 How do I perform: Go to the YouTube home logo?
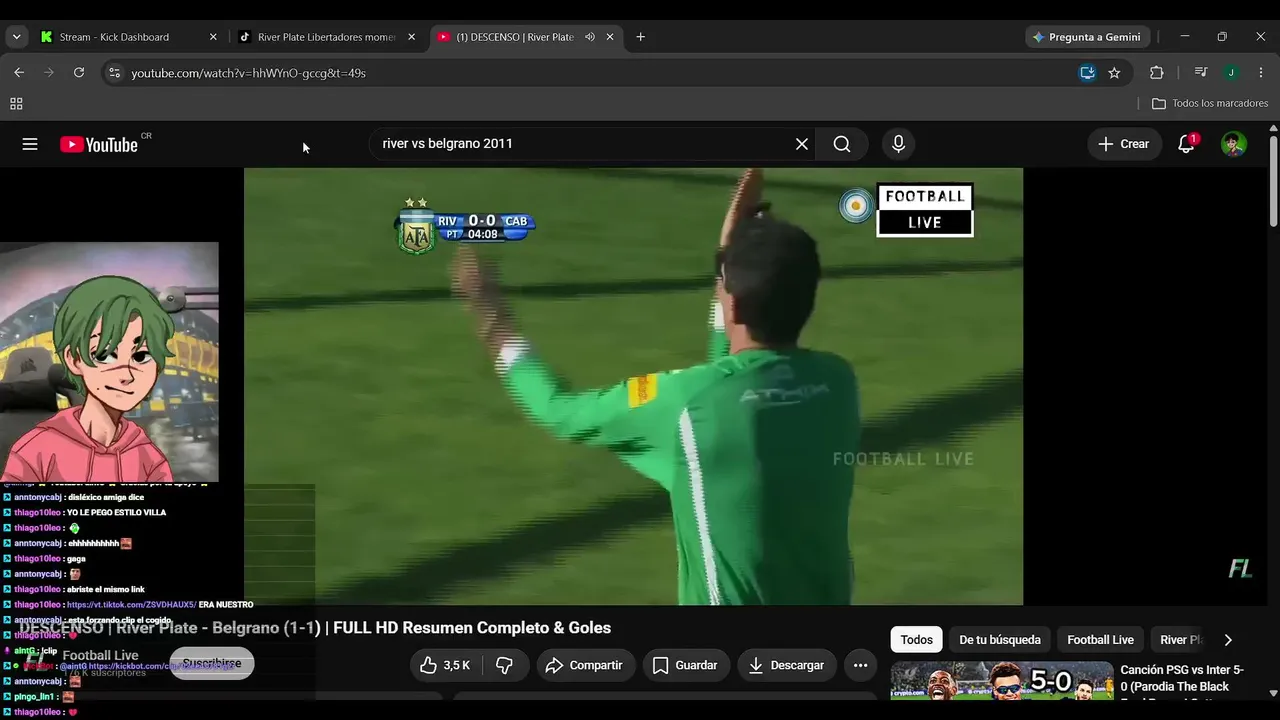(99, 144)
